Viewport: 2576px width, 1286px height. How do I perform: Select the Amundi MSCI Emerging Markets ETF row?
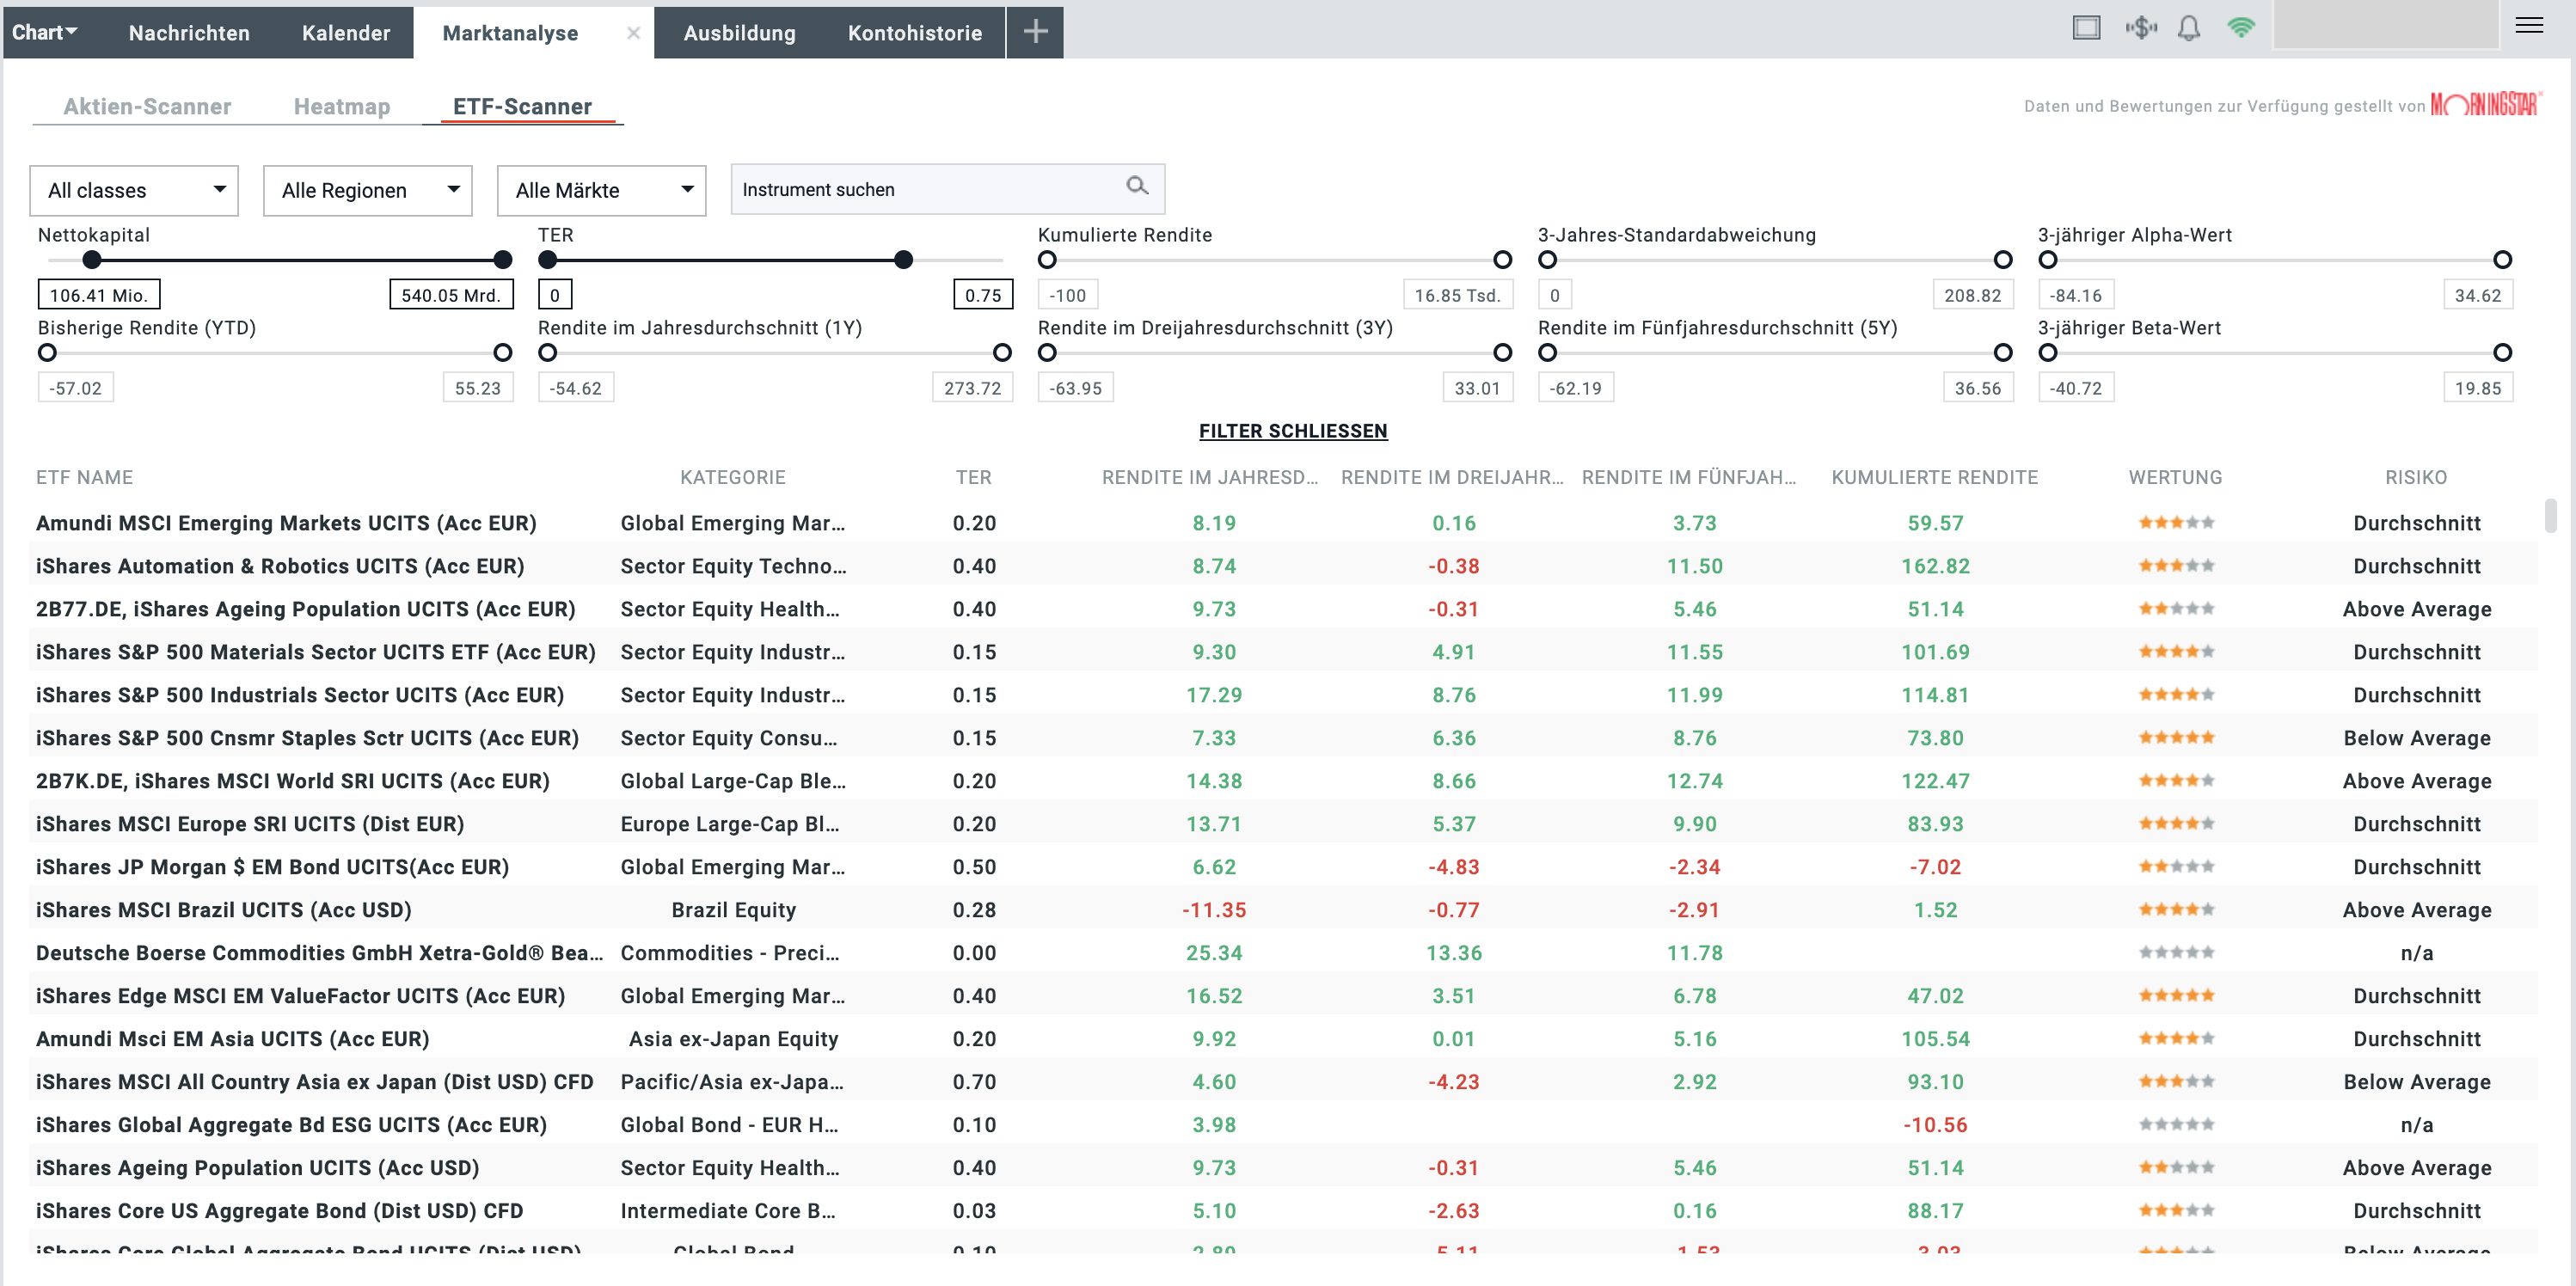click(285, 523)
